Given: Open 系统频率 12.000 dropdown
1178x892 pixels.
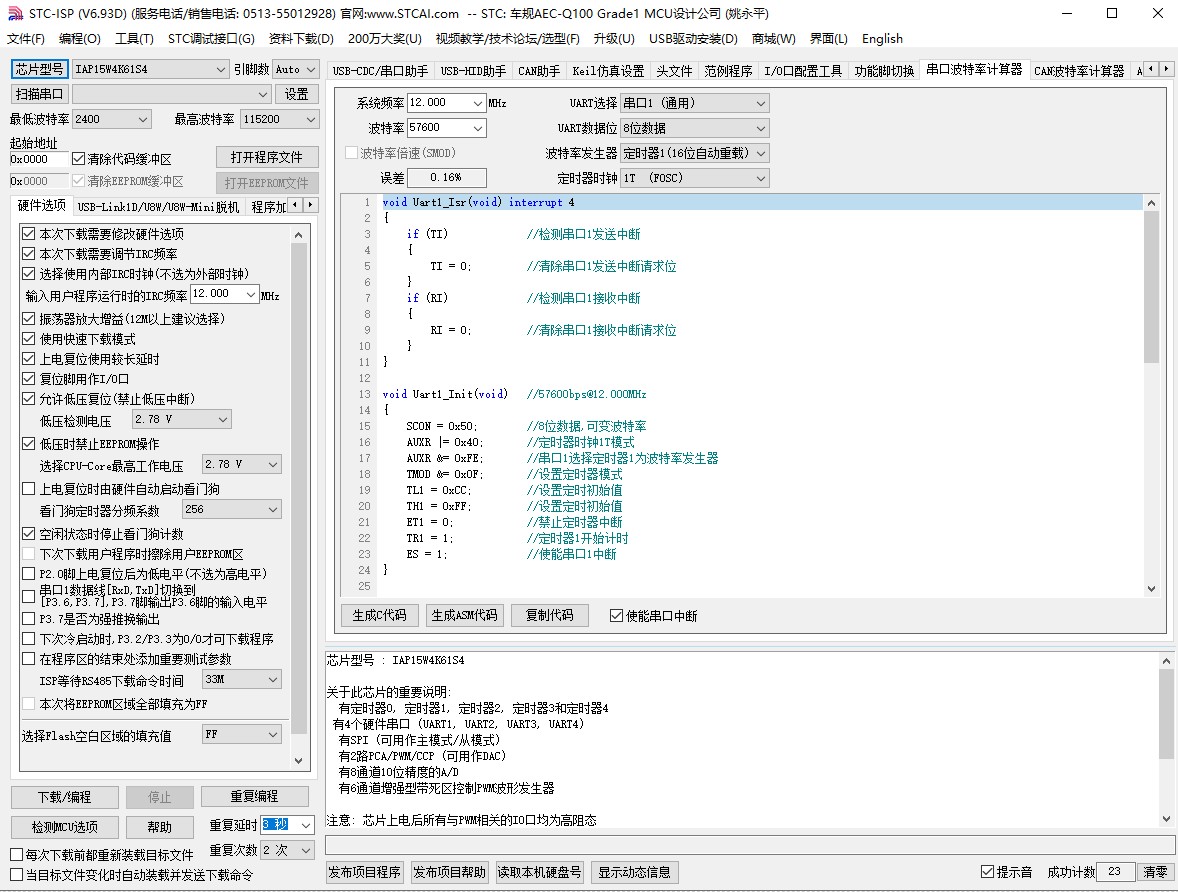Looking at the screenshot, I should [478, 103].
